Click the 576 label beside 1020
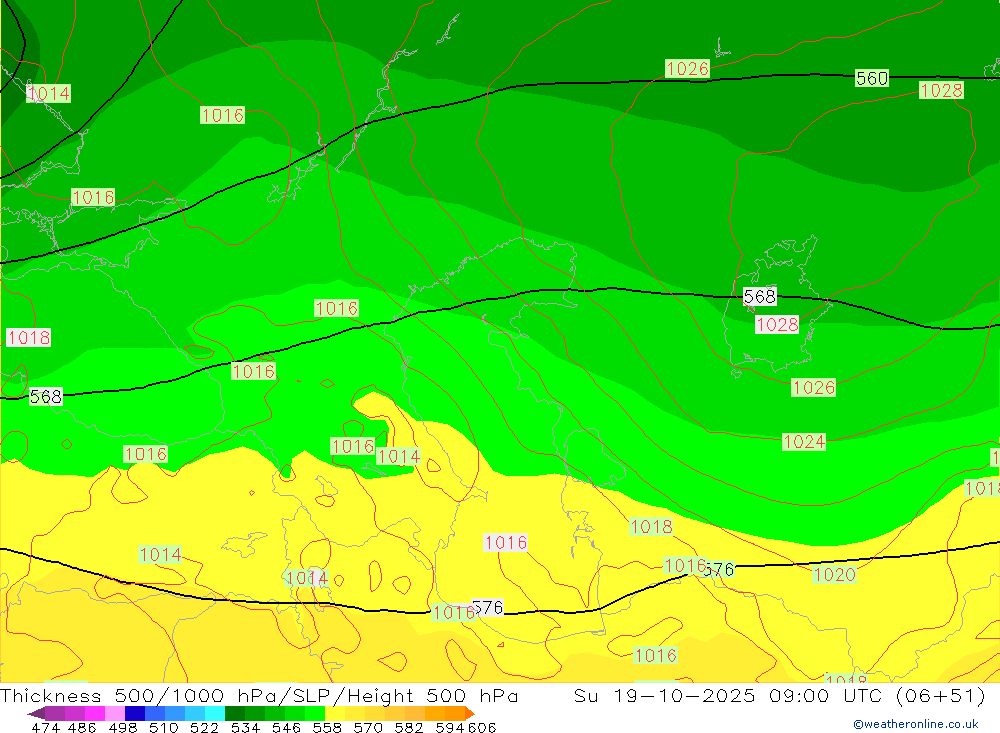1000x733 pixels. pos(719,569)
